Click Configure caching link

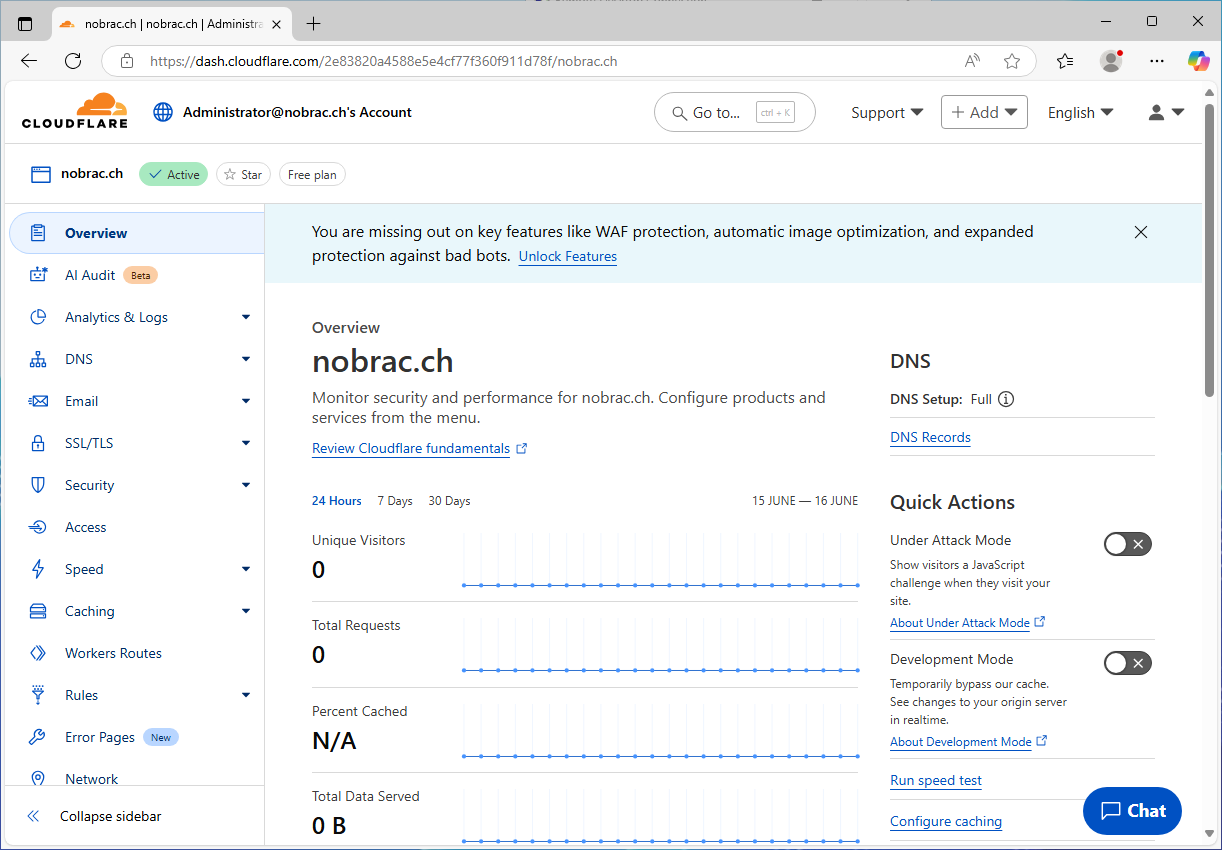point(946,821)
